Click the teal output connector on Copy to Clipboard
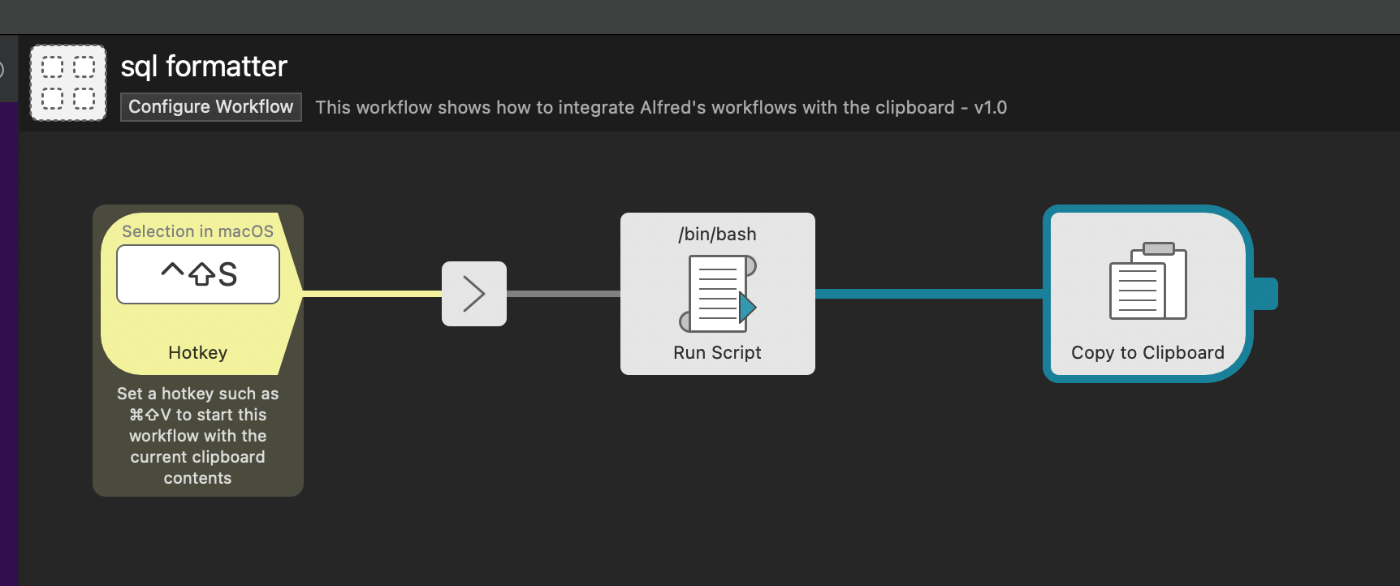Screen dimensions: 1400x586 tap(1266, 293)
